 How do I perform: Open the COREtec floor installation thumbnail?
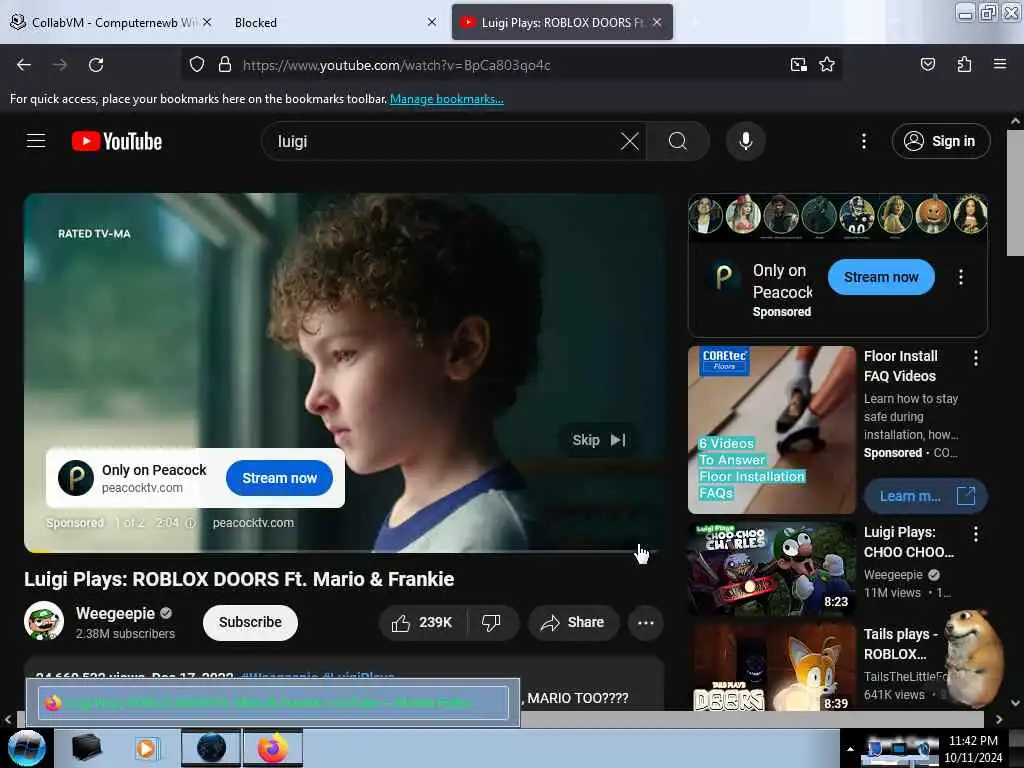point(771,430)
